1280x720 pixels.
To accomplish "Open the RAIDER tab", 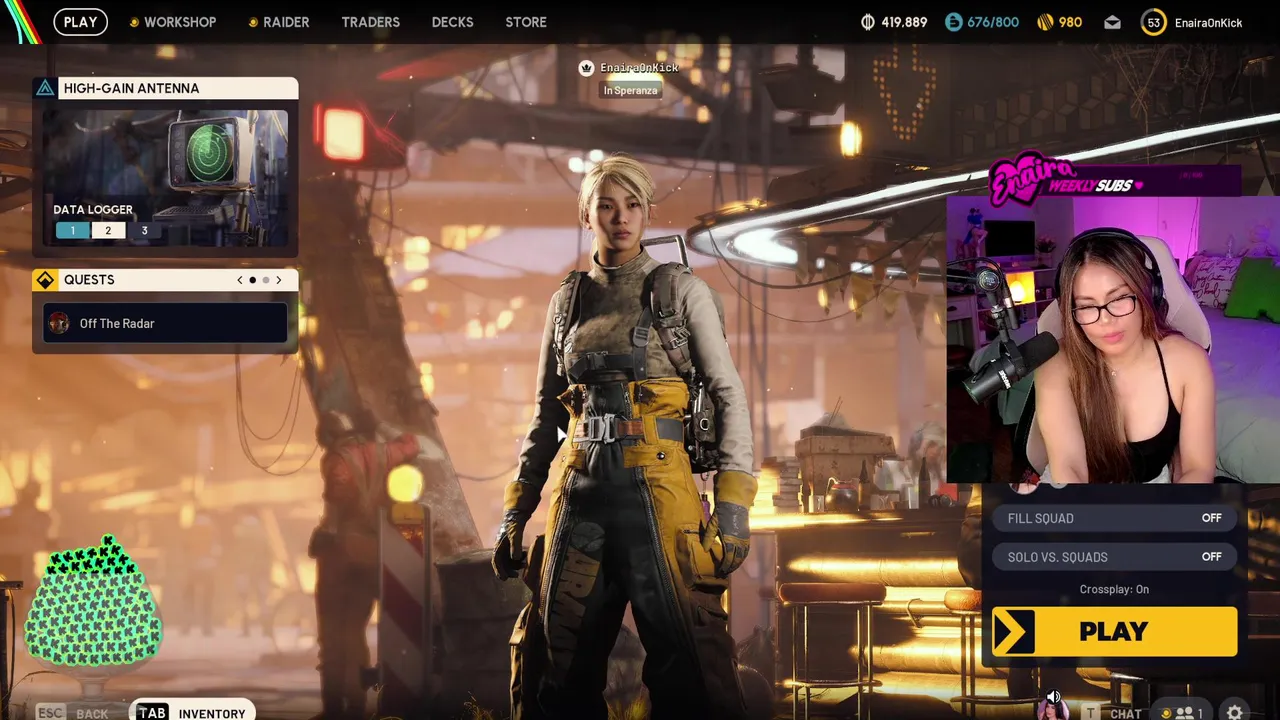I will click(278, 22).
